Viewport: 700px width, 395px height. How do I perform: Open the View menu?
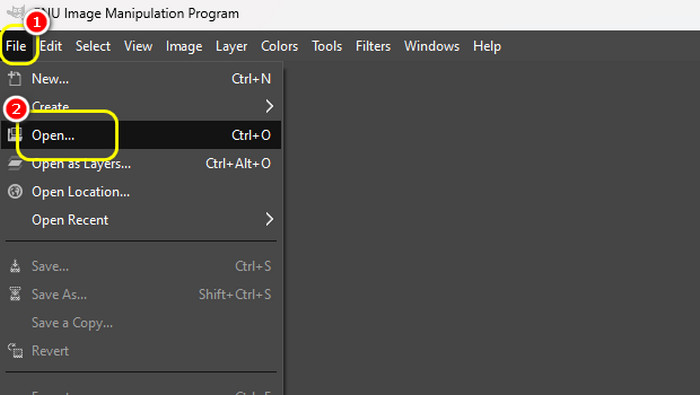[x=138, y=46]
